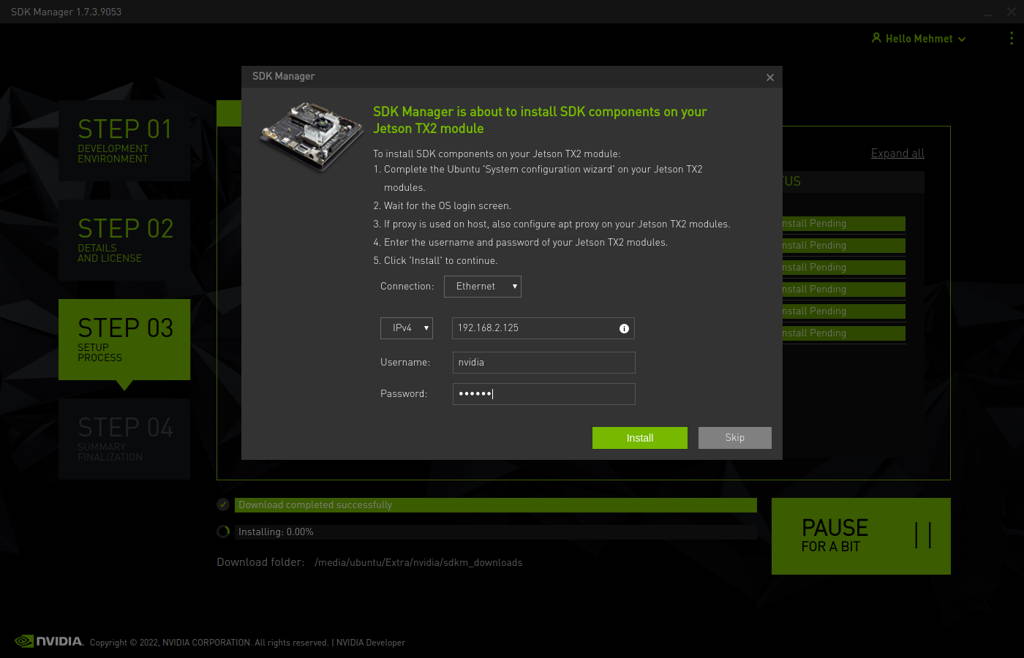Focus the Username field containing nvidia

(543, 362)
